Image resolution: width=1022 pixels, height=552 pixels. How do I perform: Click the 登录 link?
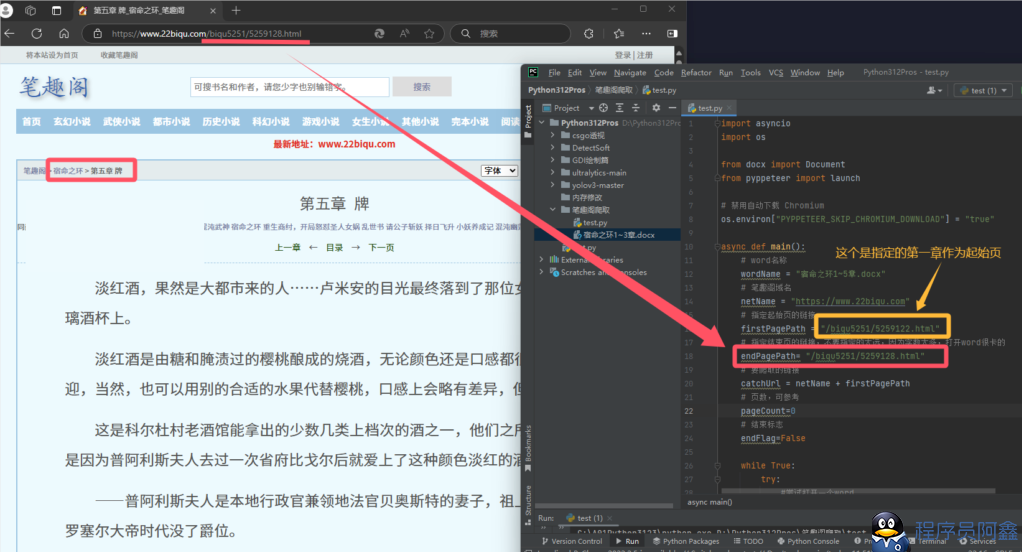(622, 55)
